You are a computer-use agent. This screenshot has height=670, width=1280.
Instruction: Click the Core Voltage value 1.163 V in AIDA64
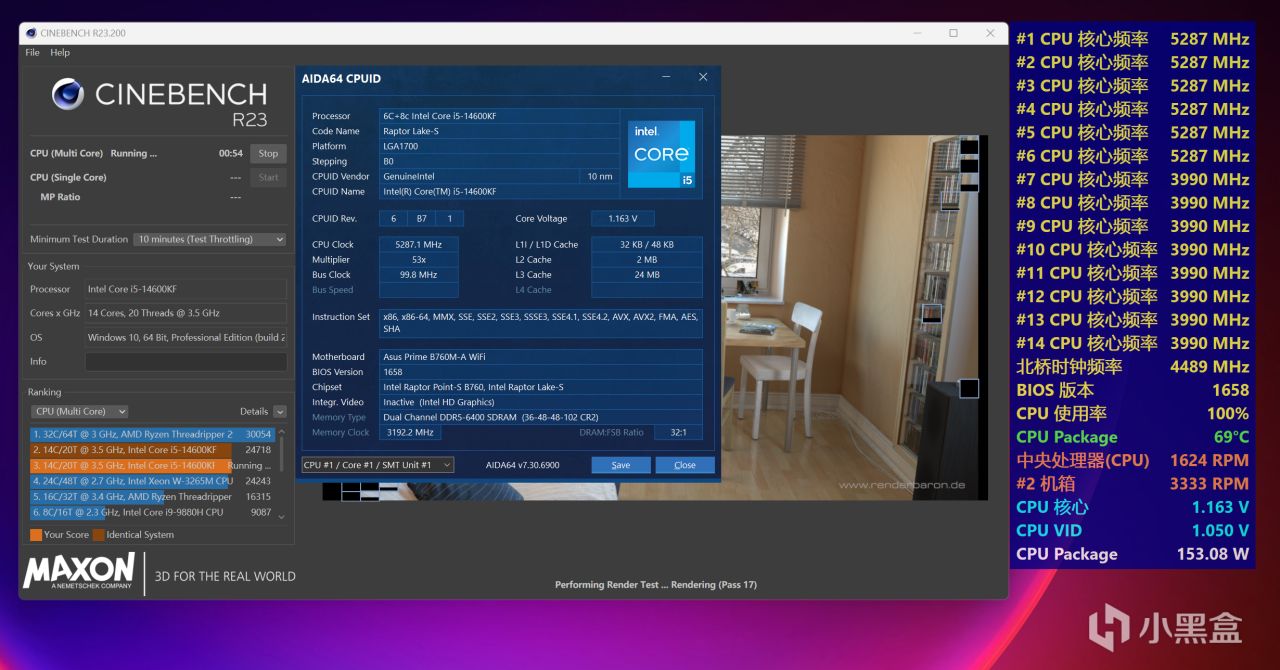(x=622, y=218)
